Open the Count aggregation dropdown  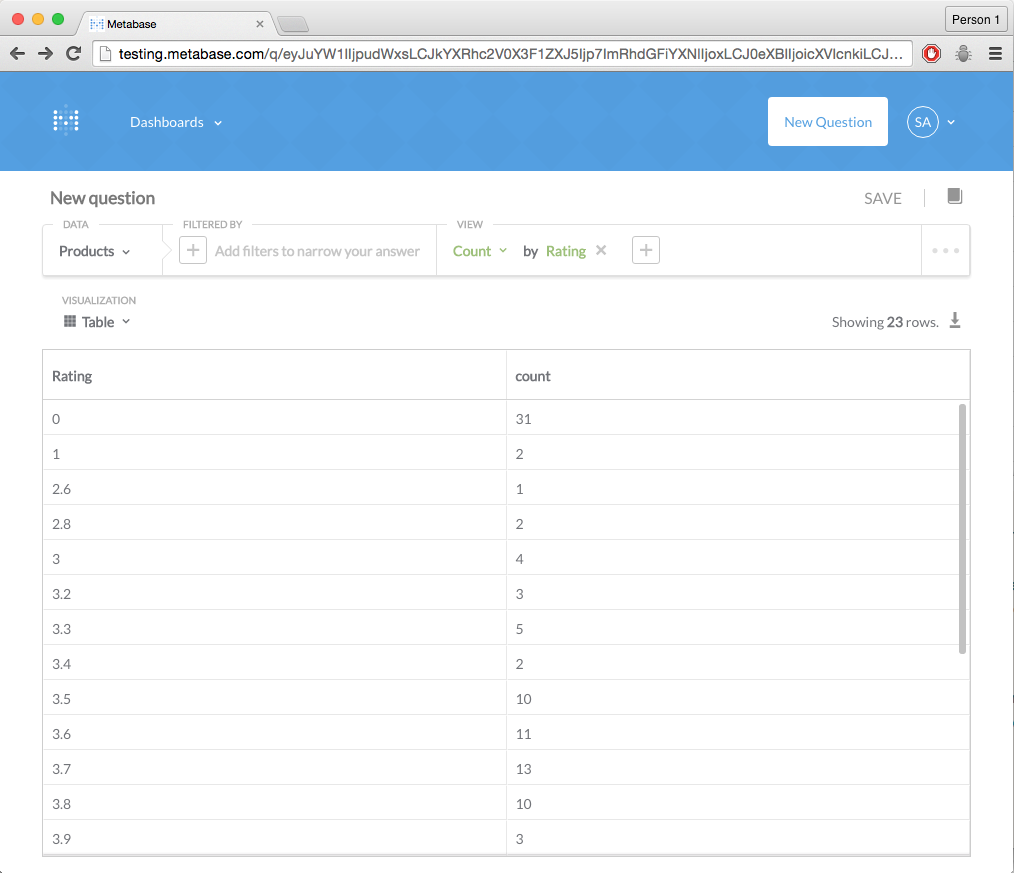[x=480, y=251]
